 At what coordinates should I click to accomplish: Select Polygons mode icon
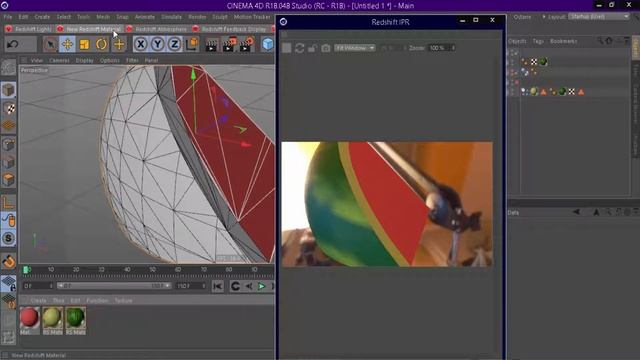pyautogui.click(x=8, y=180)
